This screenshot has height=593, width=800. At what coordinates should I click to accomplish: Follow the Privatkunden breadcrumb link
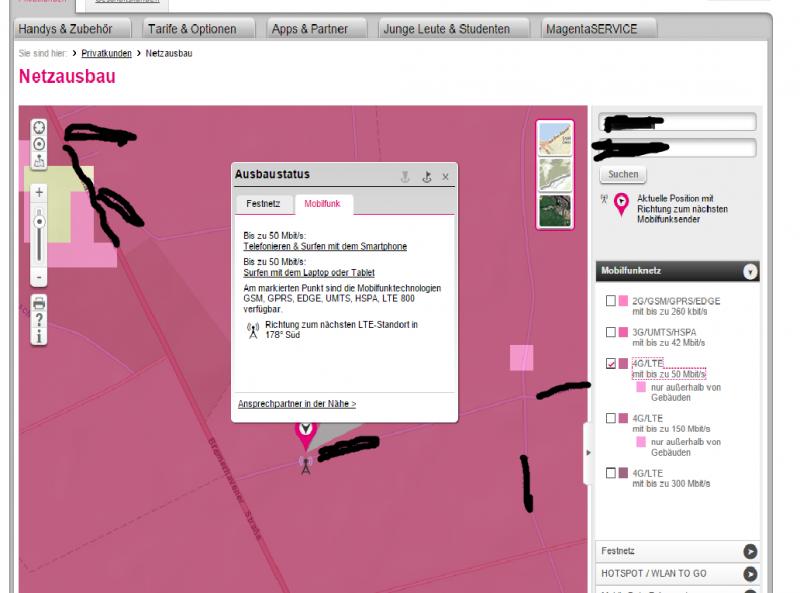107,53
